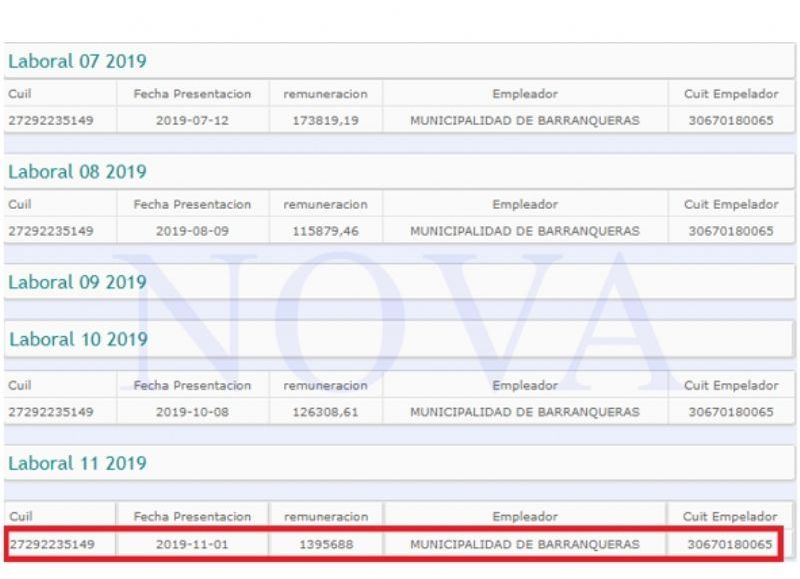Click MUNICIPALIDAD DE BARRANQUERAS in the 2019-11-01 row
Viewport: 800px width, 579px height.
(525, 544)
